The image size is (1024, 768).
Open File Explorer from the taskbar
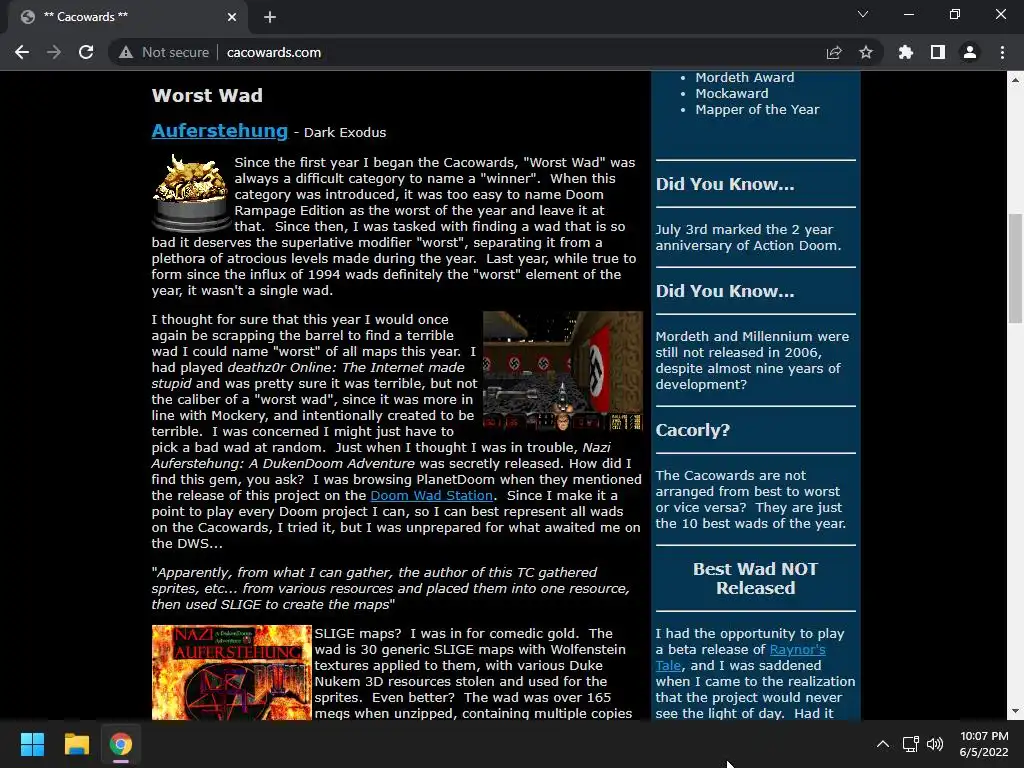pyautogui.click(x=76, y=744)
